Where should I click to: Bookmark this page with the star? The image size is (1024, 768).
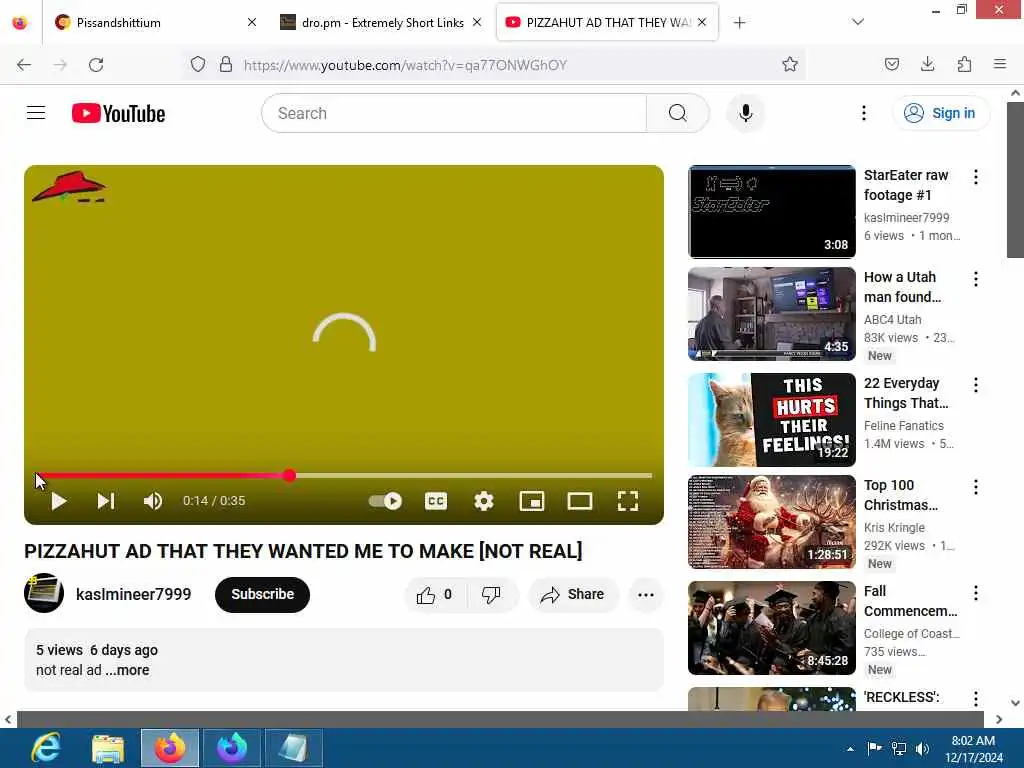tap(790, 65)
